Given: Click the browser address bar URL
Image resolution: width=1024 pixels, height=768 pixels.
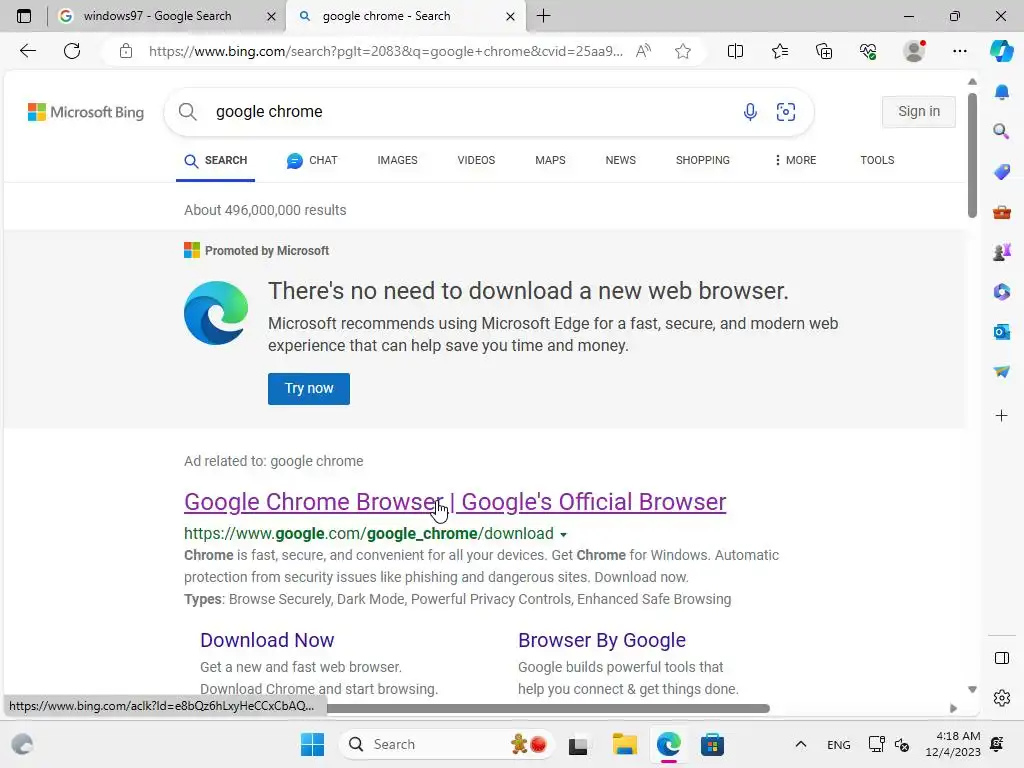Looking at the screenshot, I should click(x=385, y=51).
